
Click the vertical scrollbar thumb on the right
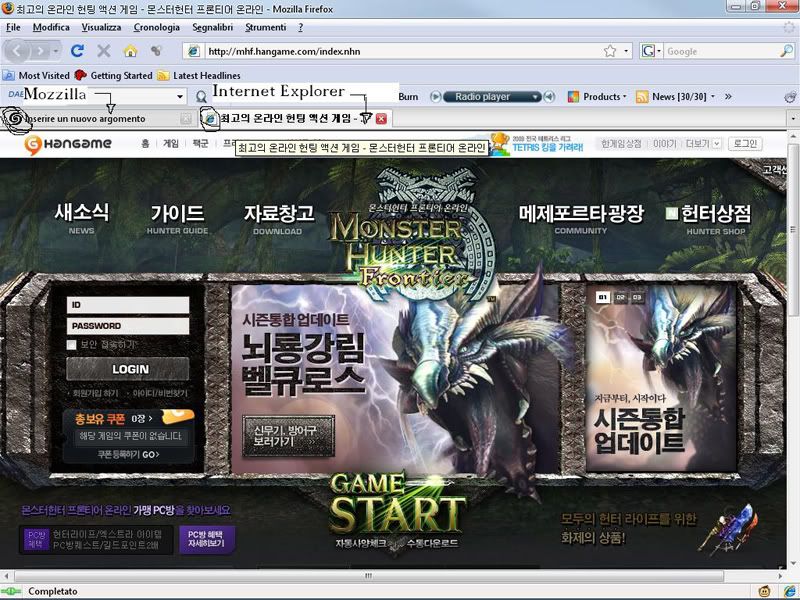pos(794,229)
